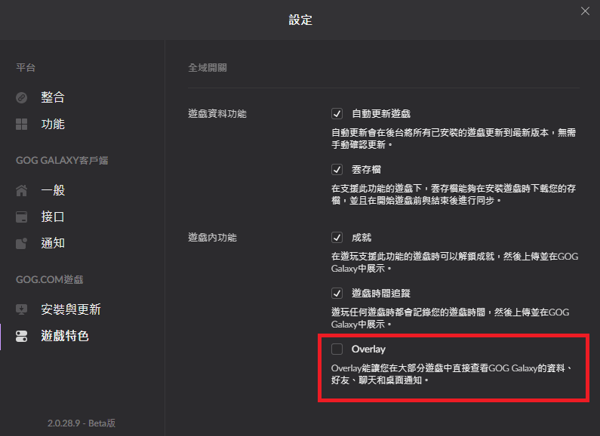Click the 接口 (Interface) window icon
Viewport: 600px width, 436px height.
[22, 216]
